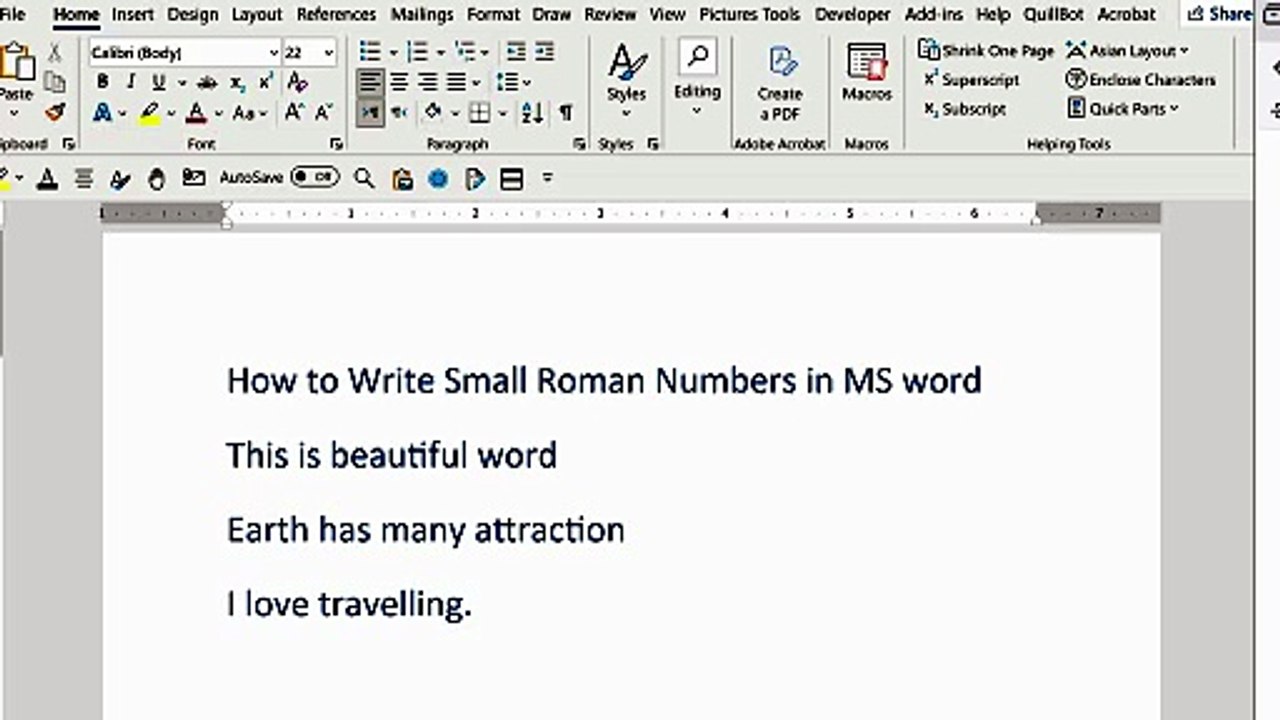Click Superscript in Helping Tools
This screenshot has width=1280, height=720.
coord(971,79)
